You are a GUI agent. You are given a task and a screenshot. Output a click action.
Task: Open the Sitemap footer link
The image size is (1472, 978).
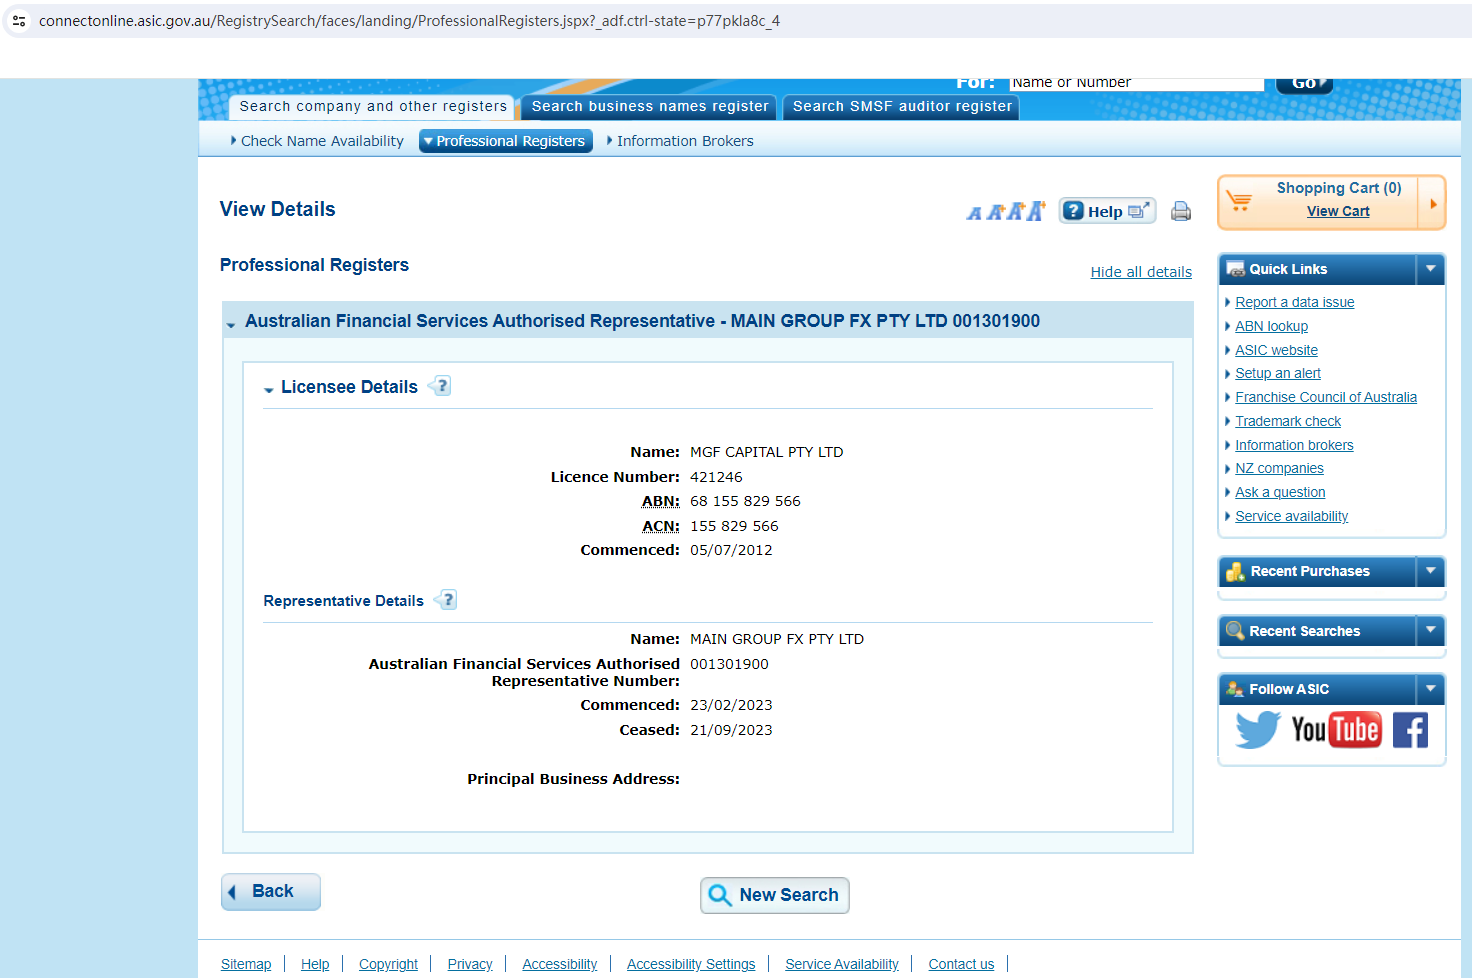[x=246, y=964]
